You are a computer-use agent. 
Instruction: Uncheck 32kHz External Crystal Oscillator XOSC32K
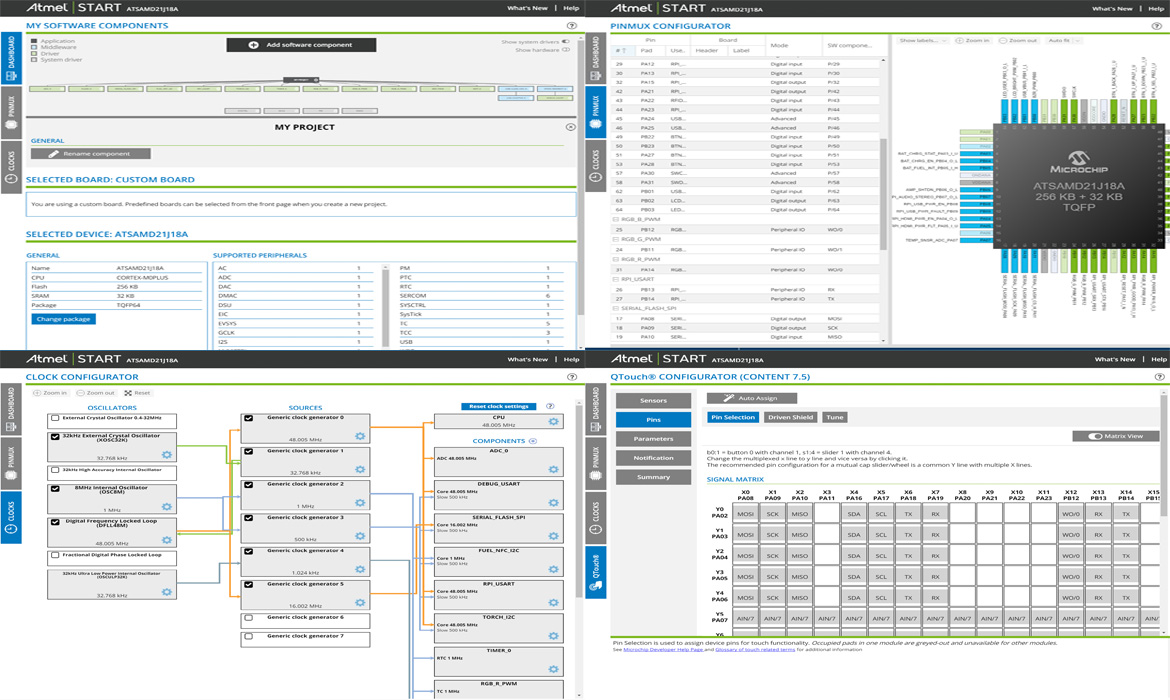pyautogui.click(x=55, y=437)
